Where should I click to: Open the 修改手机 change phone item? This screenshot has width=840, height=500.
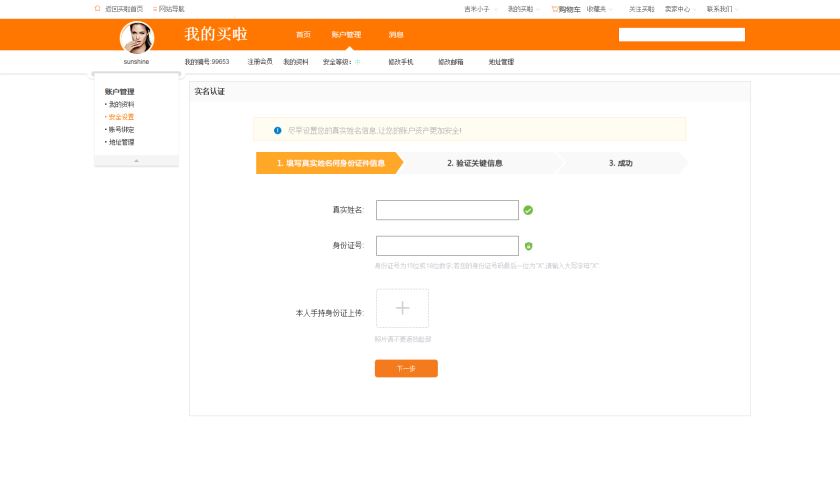tap(401, 62)
